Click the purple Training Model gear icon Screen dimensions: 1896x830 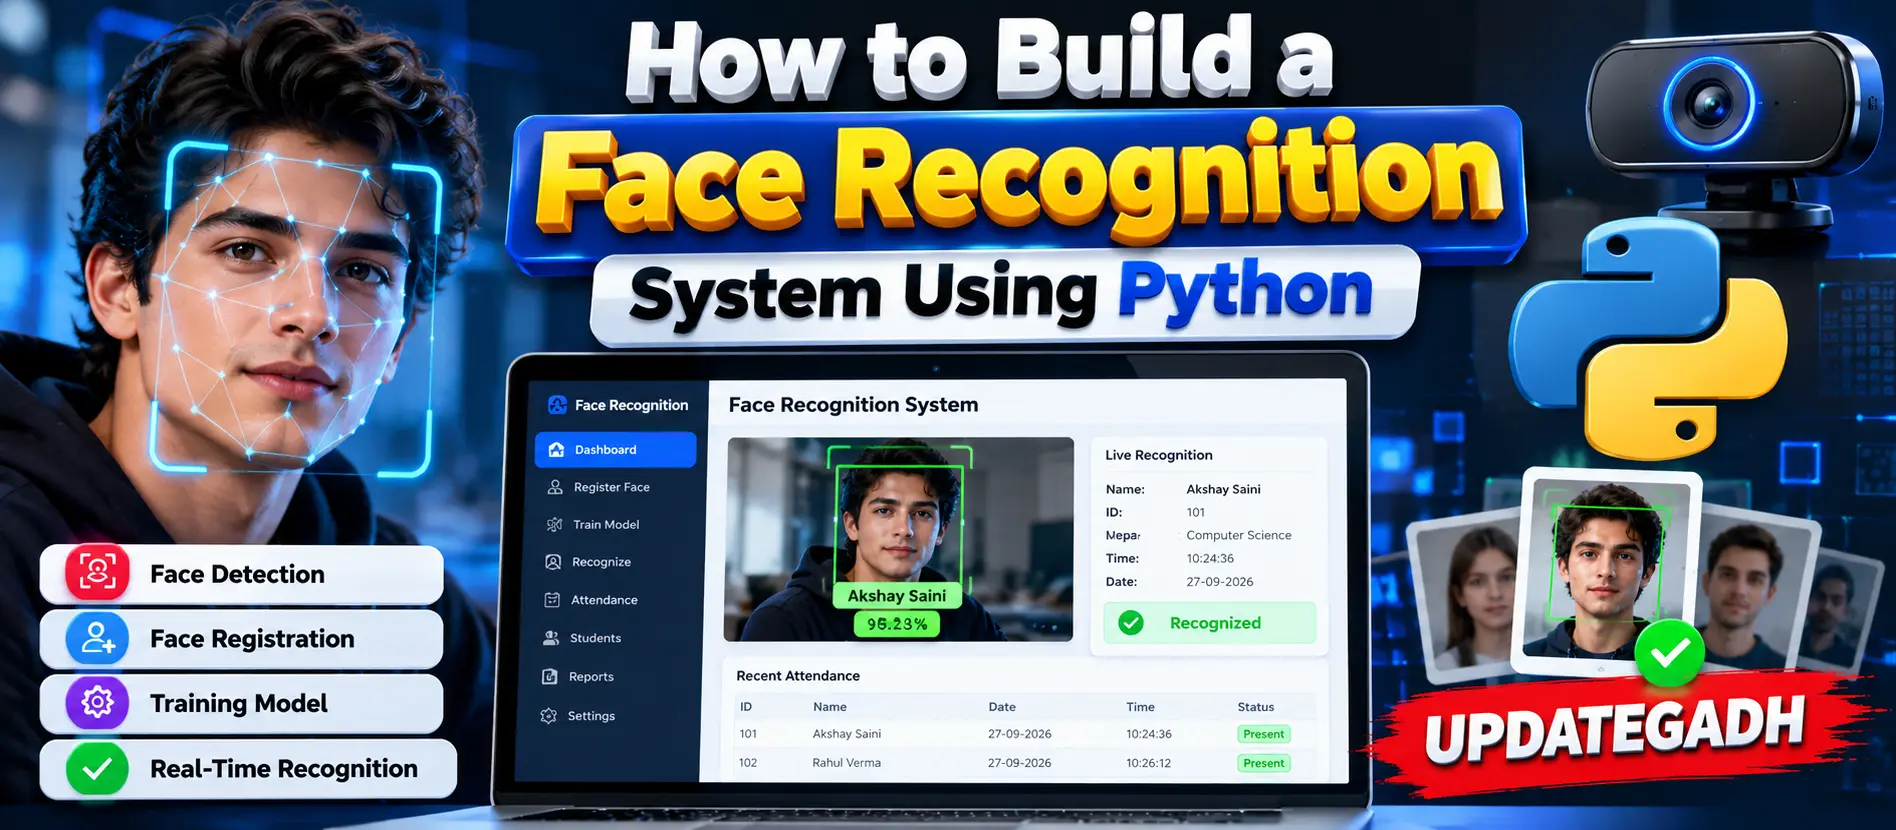[x=97, y=703]
